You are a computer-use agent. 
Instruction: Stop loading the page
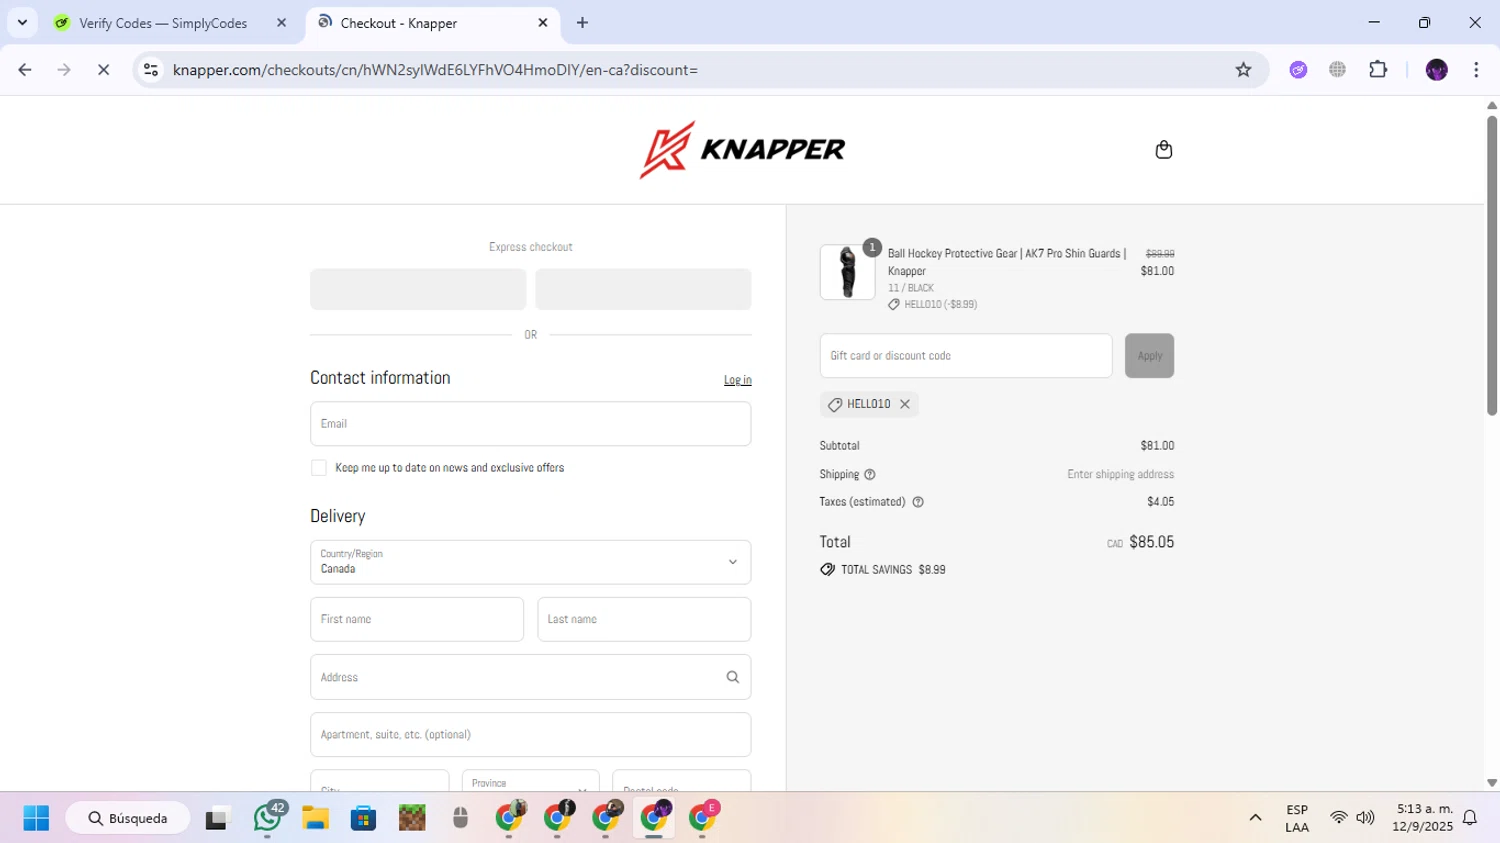103,70
